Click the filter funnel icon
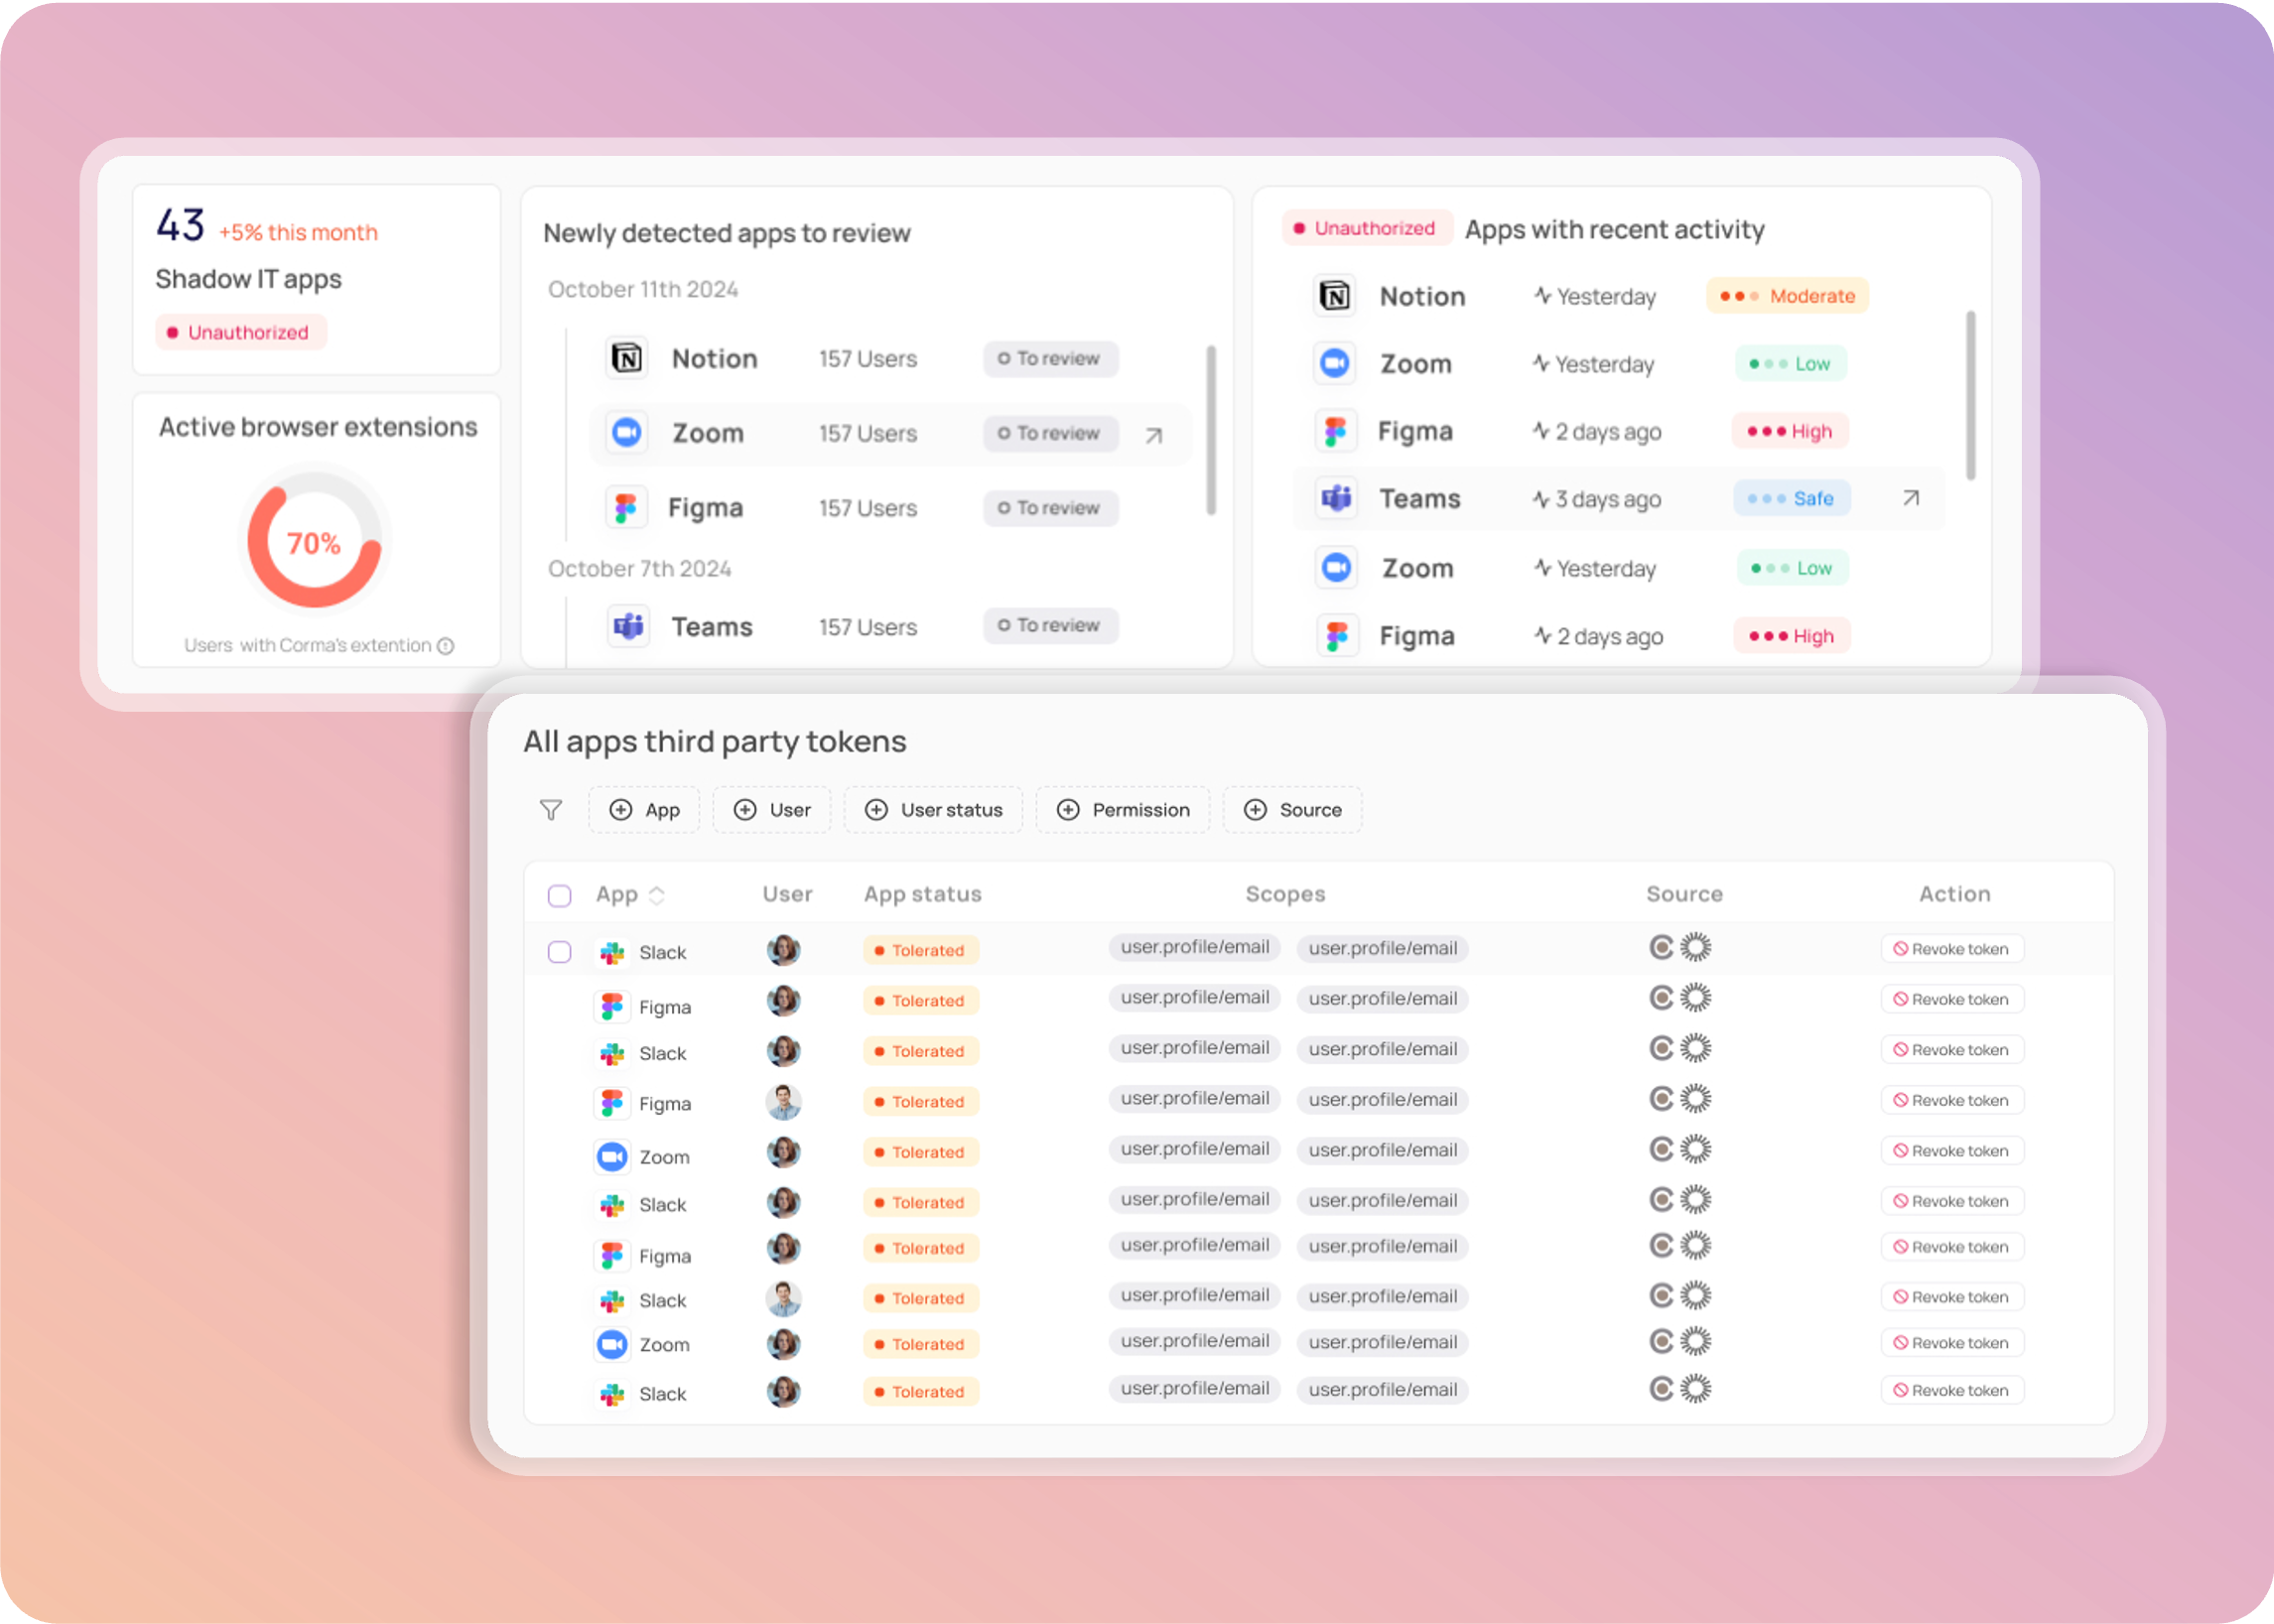Viewport: 2274px width, 1624px height. (551, 809)
